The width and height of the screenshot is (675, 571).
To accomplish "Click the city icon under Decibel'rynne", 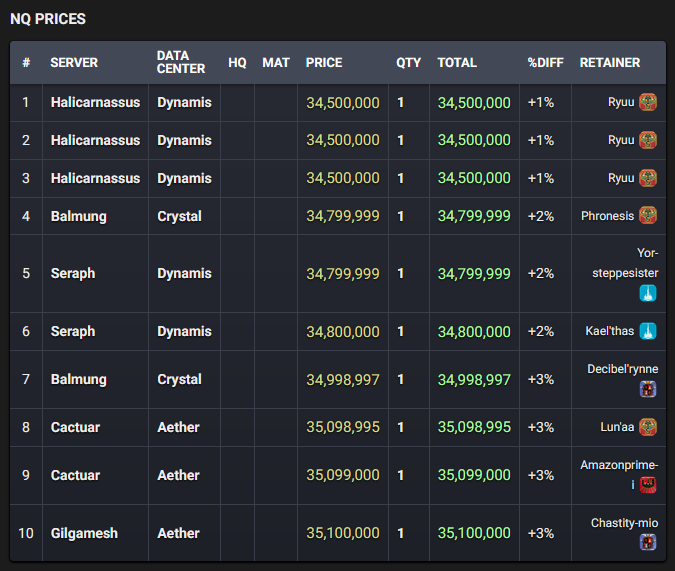I will (x=648, y=389).
